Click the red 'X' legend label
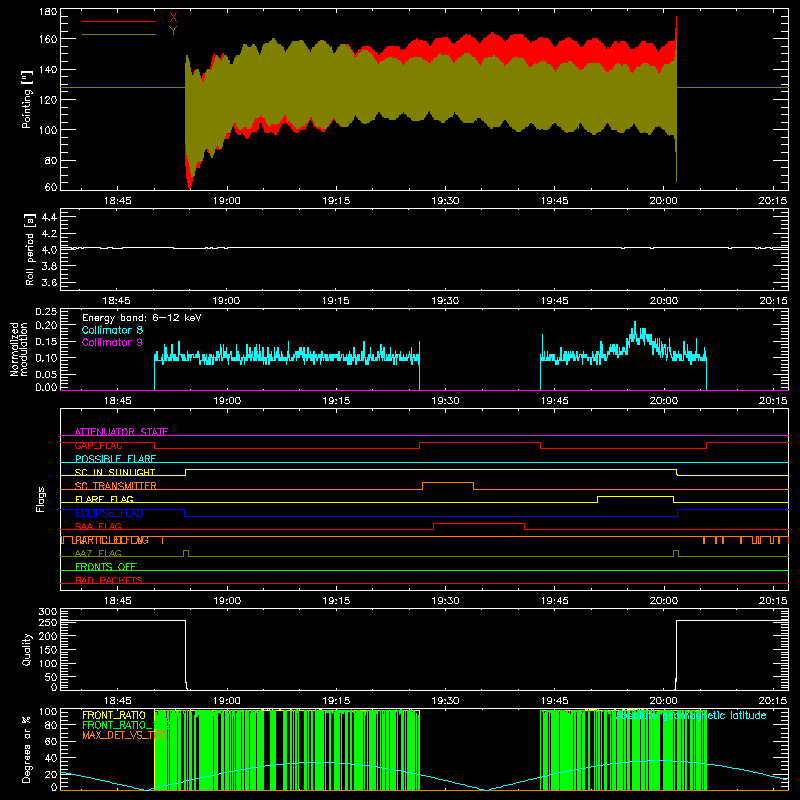 coord(173,18)
